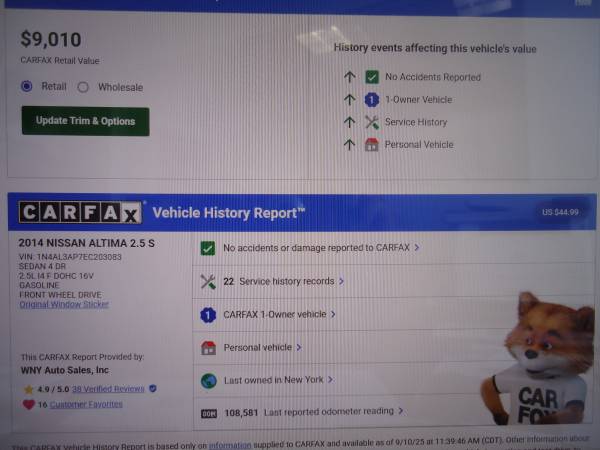Click the verified checkmark badge after reviews
The height and width of the screenshot is (450, 600).
coord(153,388)
